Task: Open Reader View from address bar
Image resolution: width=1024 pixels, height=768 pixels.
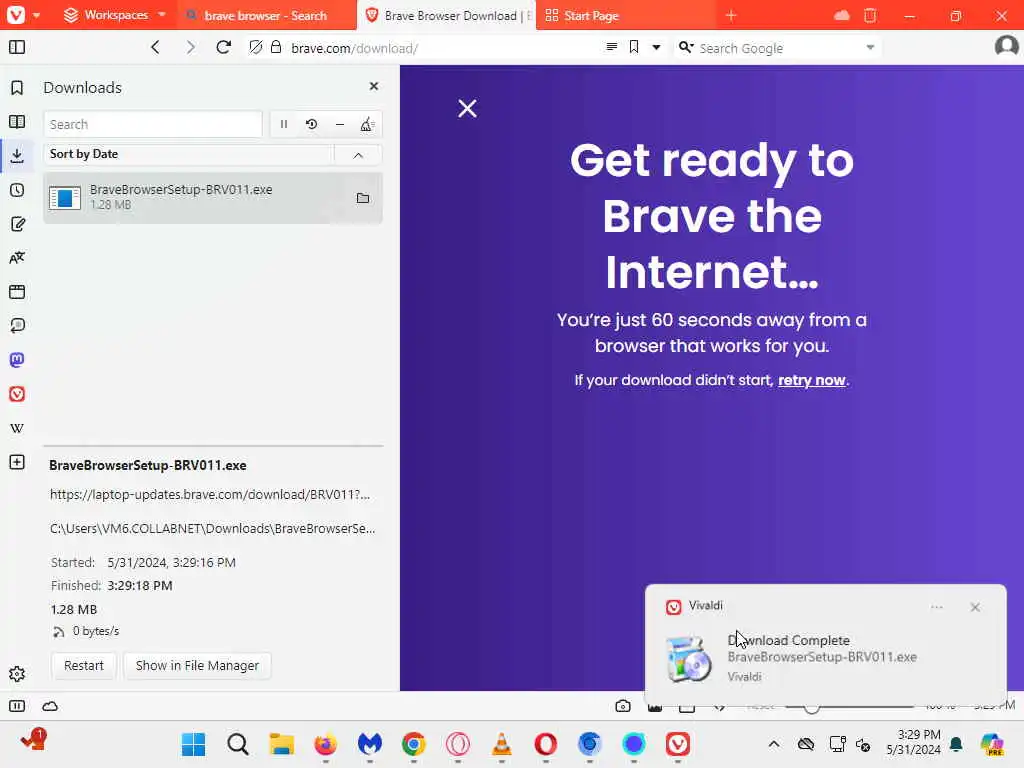Action: [612, 47]
